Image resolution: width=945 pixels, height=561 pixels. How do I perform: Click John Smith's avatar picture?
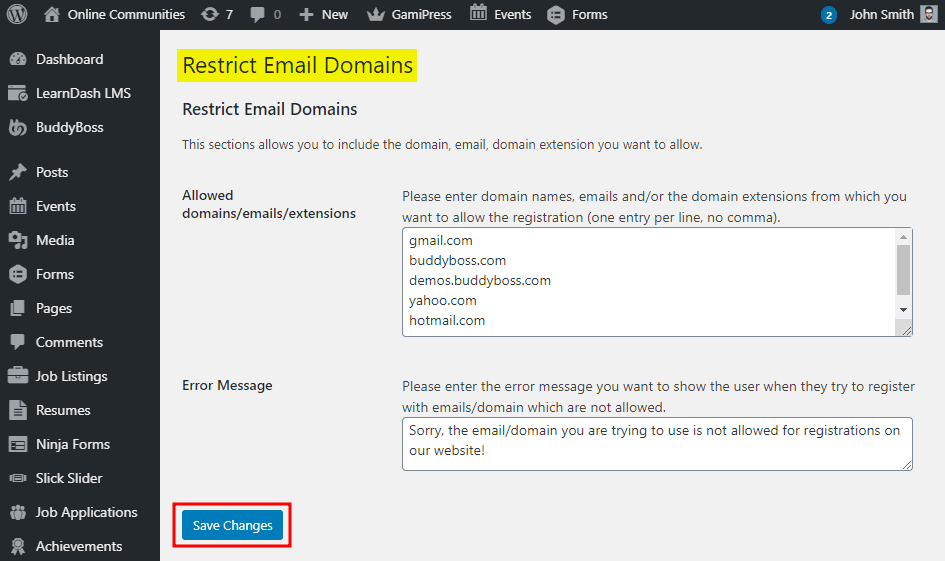click(x=929, y=14)
